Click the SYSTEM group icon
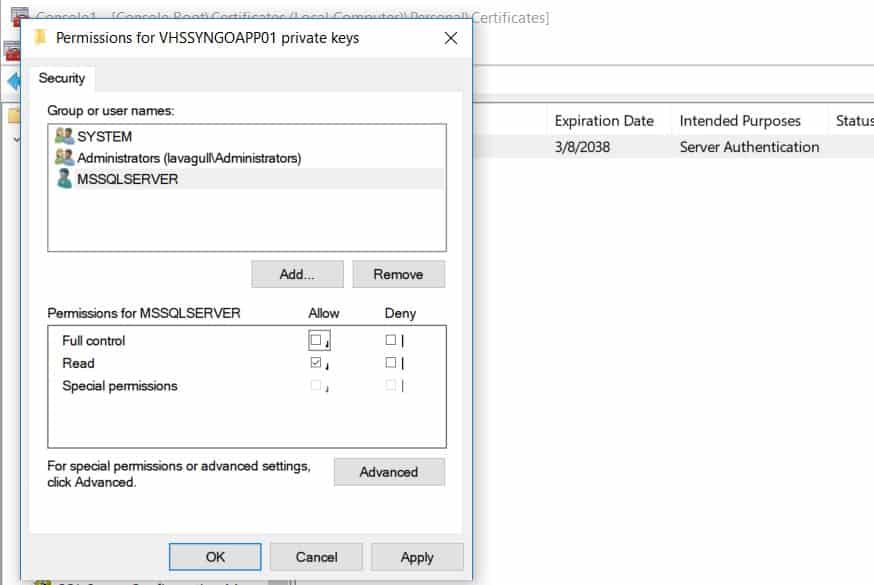The width and height of the screenshot is (874, 585). coord(64,136)
